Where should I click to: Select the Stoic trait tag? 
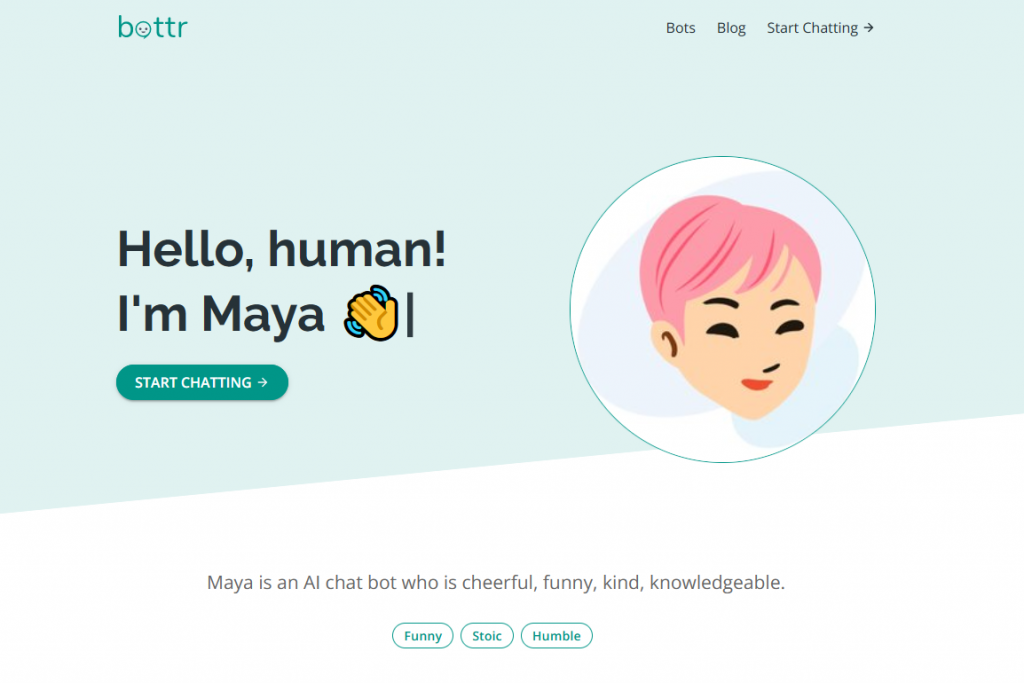(x=487, y=636)
